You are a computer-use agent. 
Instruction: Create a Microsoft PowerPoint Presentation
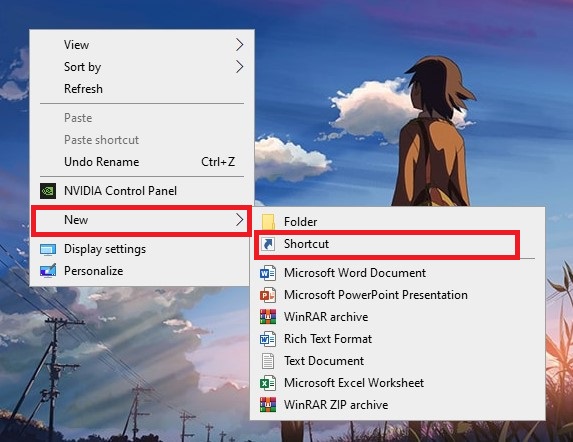[x=398, y=295]
